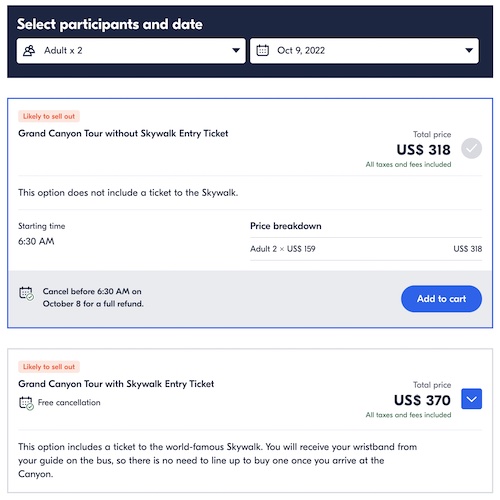Image resolution: width=500 pixels, height=500 pixels.
Task: Click the 6:30 AM starting time
Action: [x=36, y=241]
